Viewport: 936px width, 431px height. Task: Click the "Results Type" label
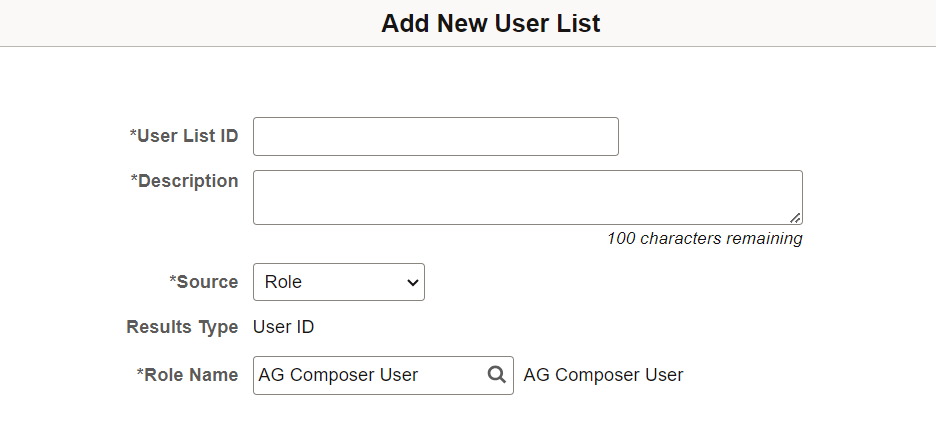(x=182, y=327)
